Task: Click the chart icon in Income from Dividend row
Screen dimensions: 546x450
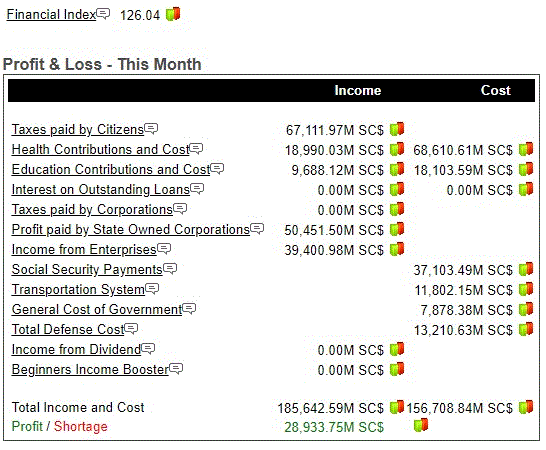Action: [x=397, y=349]
